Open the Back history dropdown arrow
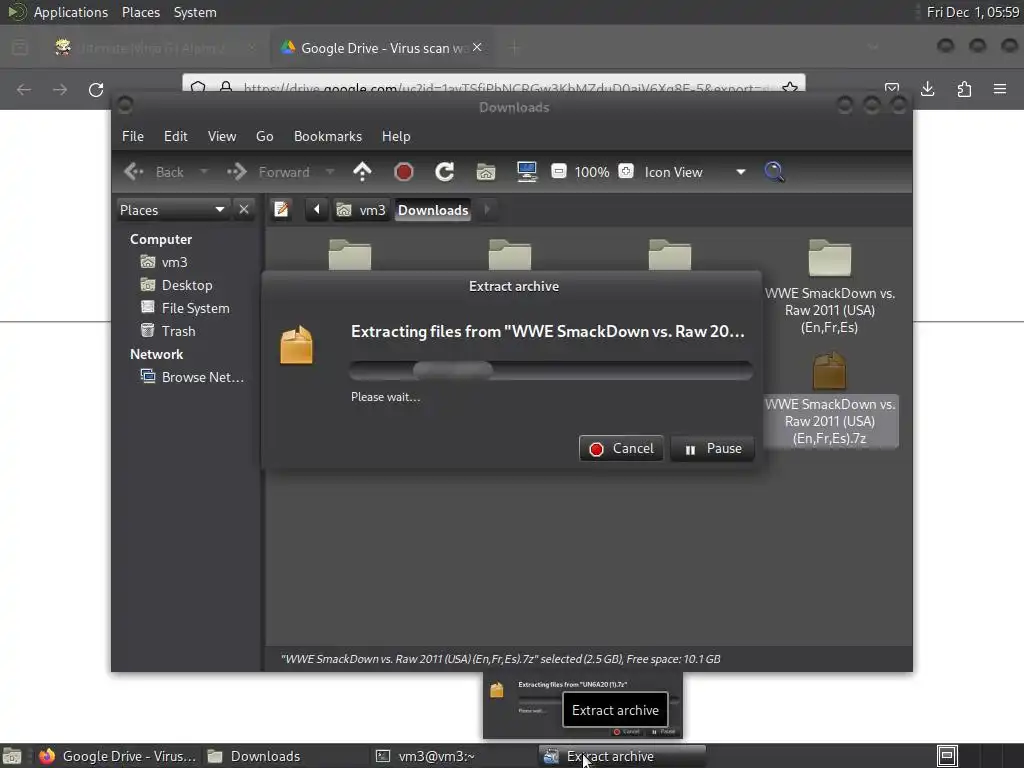The height and width of the screenshot is (768, 1024). [204, 172]
